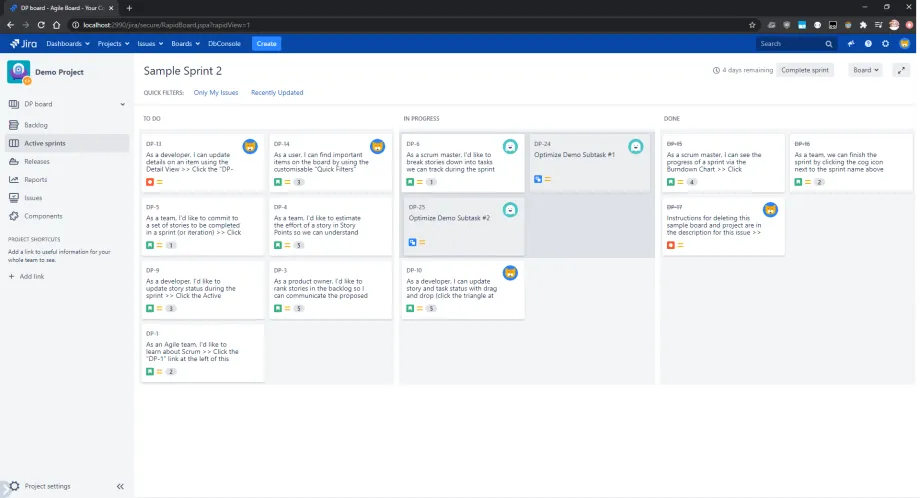Open the DP-13 issue key link
This screenshot has width=920, height=498.
click(x=154, y=144)
